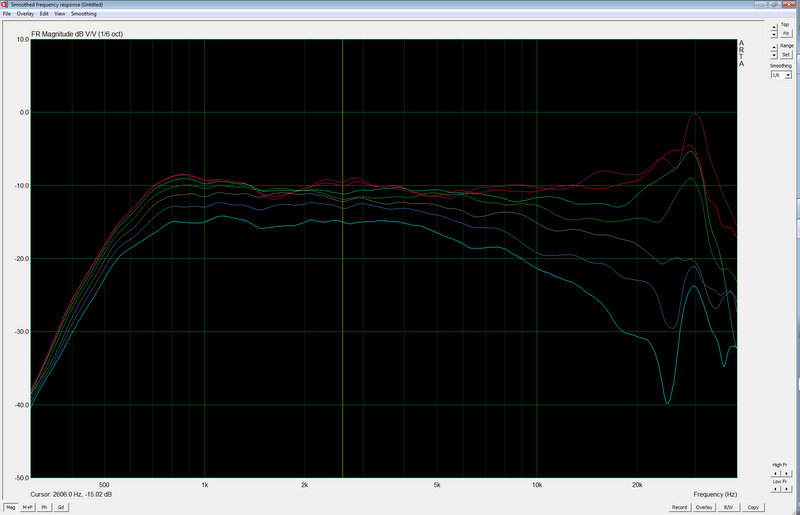
Task: Decrease graph Range with down arrow
Action: click(x=774, y=55)
